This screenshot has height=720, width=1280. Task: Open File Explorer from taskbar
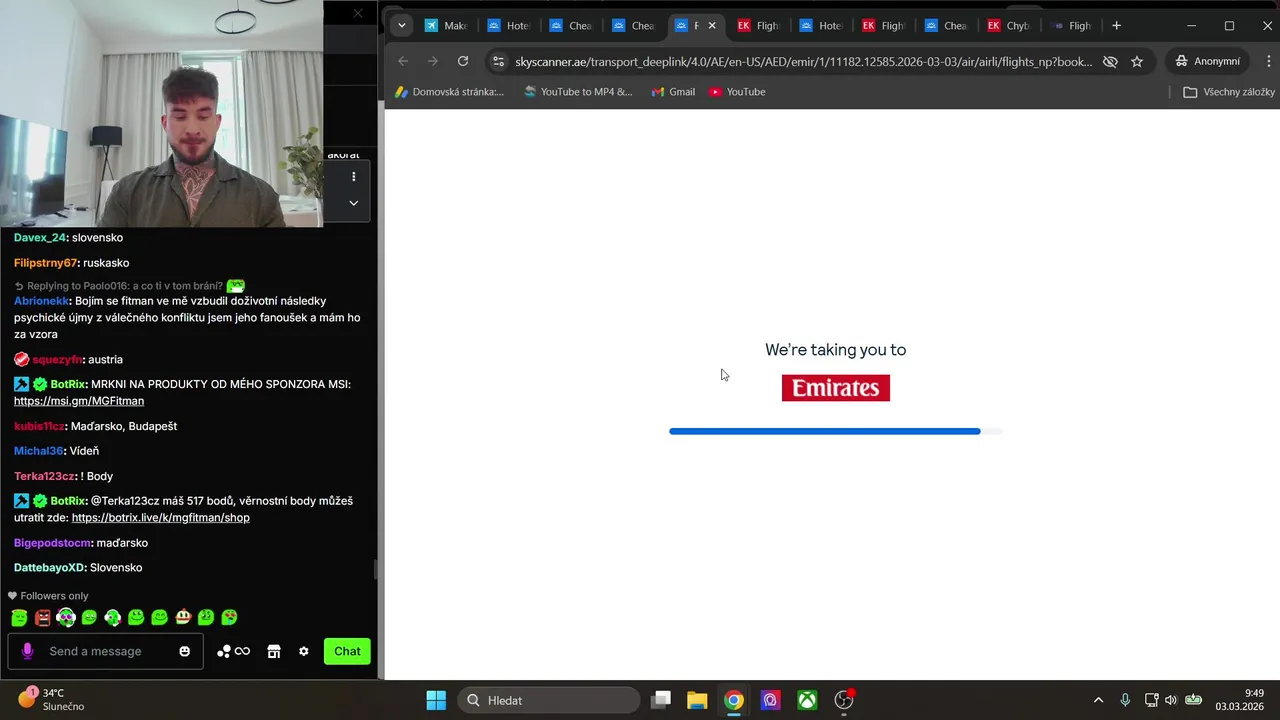[x=697, y=700]
